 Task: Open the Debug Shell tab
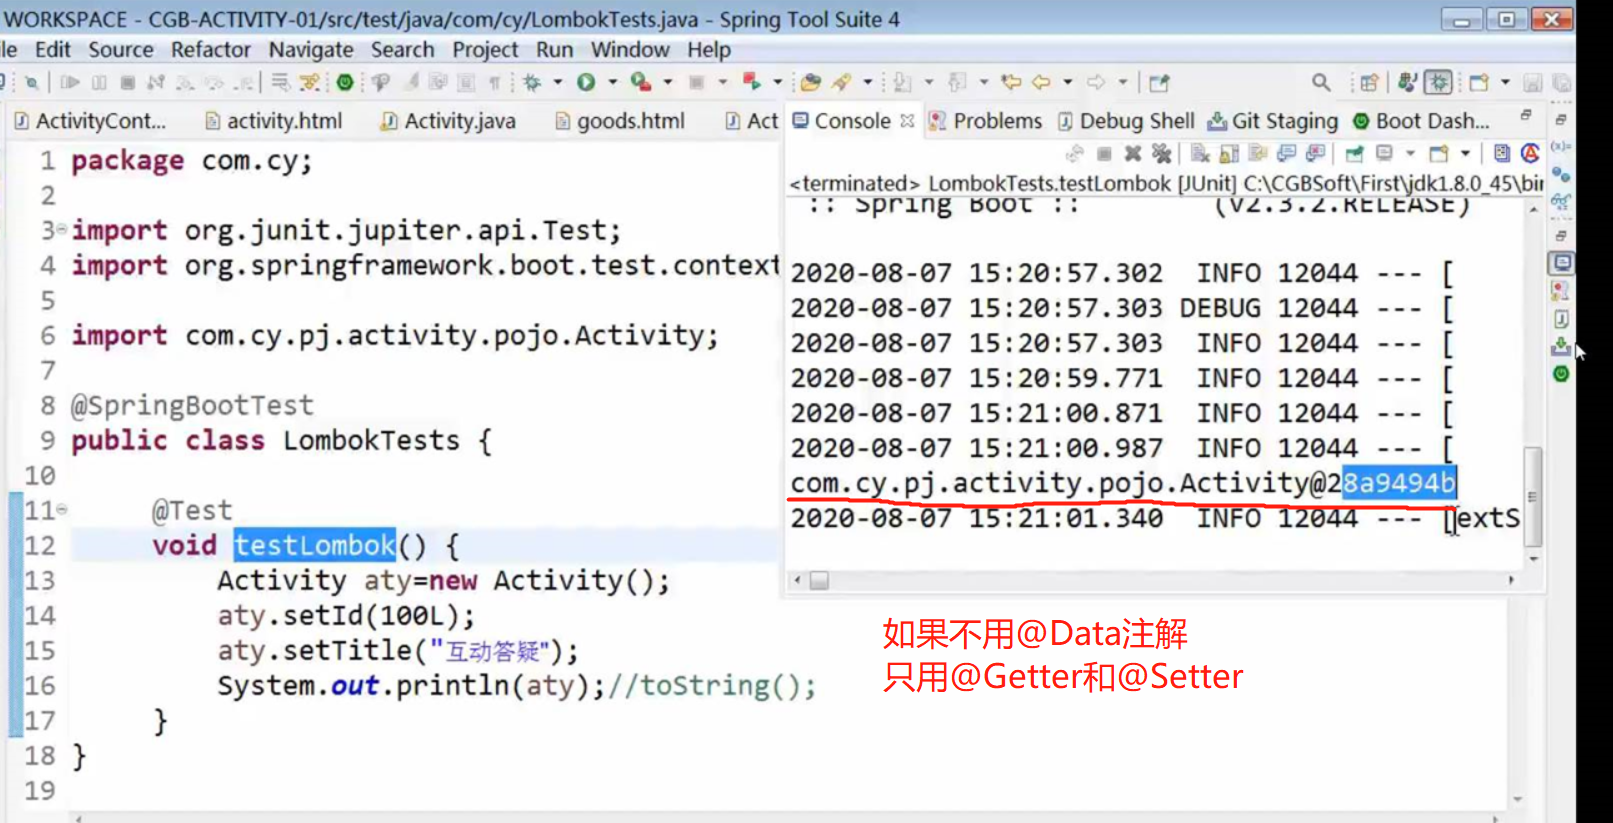1127,121
